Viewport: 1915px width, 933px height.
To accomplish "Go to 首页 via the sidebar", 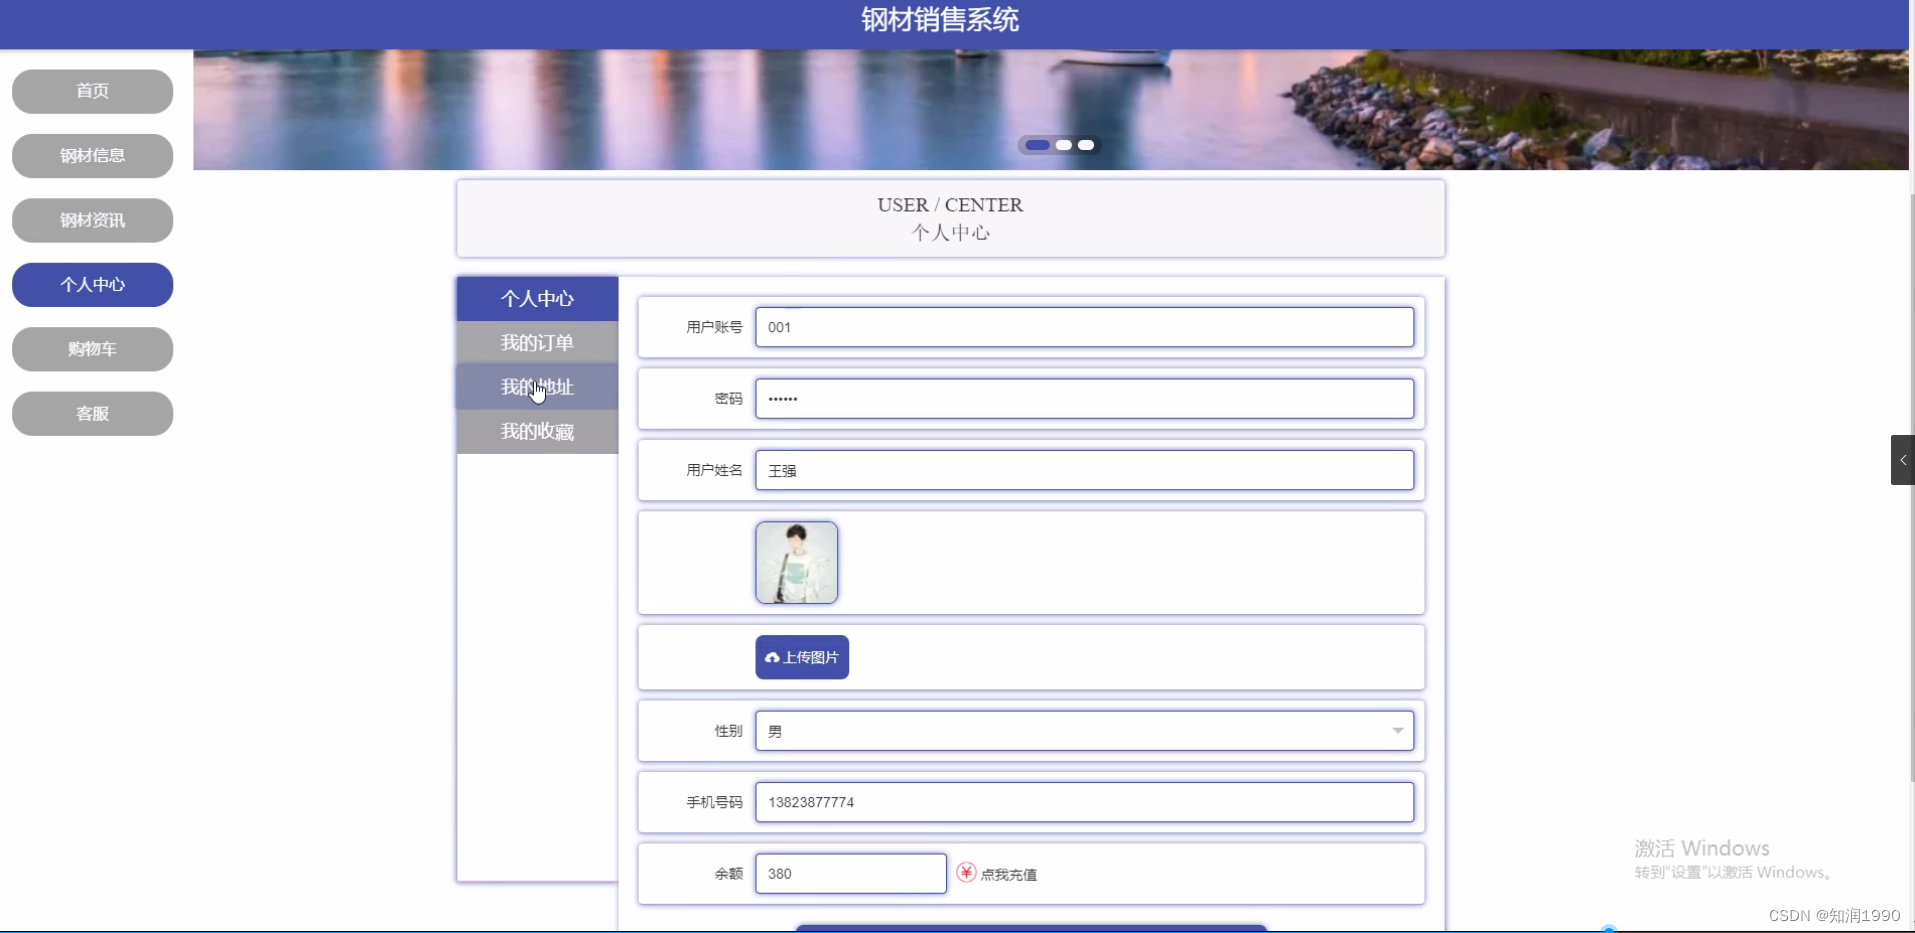I will pyautogui.click(x=92, y=91).
